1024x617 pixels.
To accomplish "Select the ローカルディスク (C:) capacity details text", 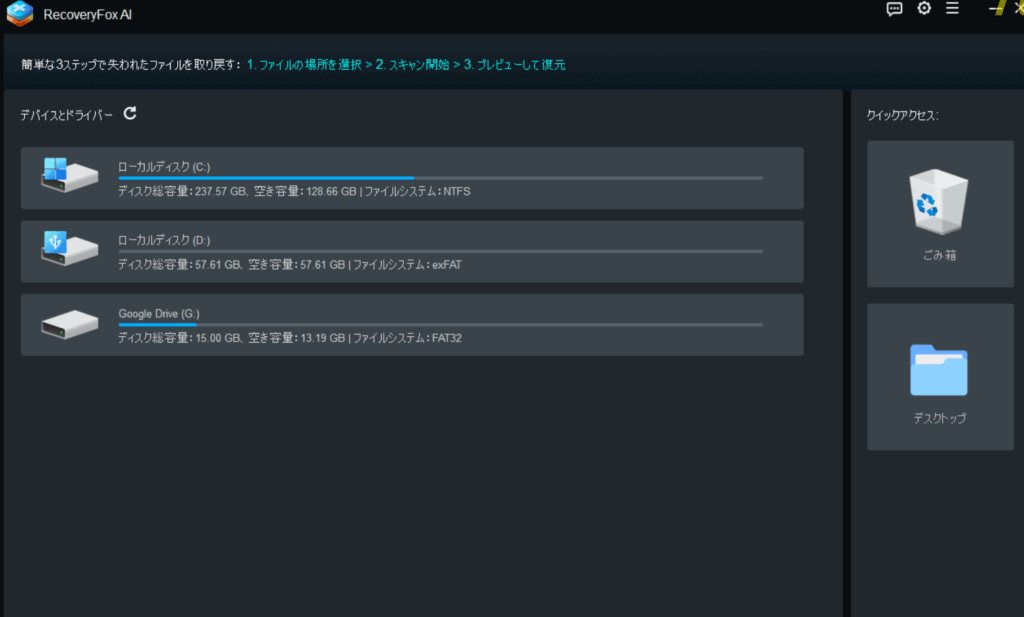I will 294,191.
